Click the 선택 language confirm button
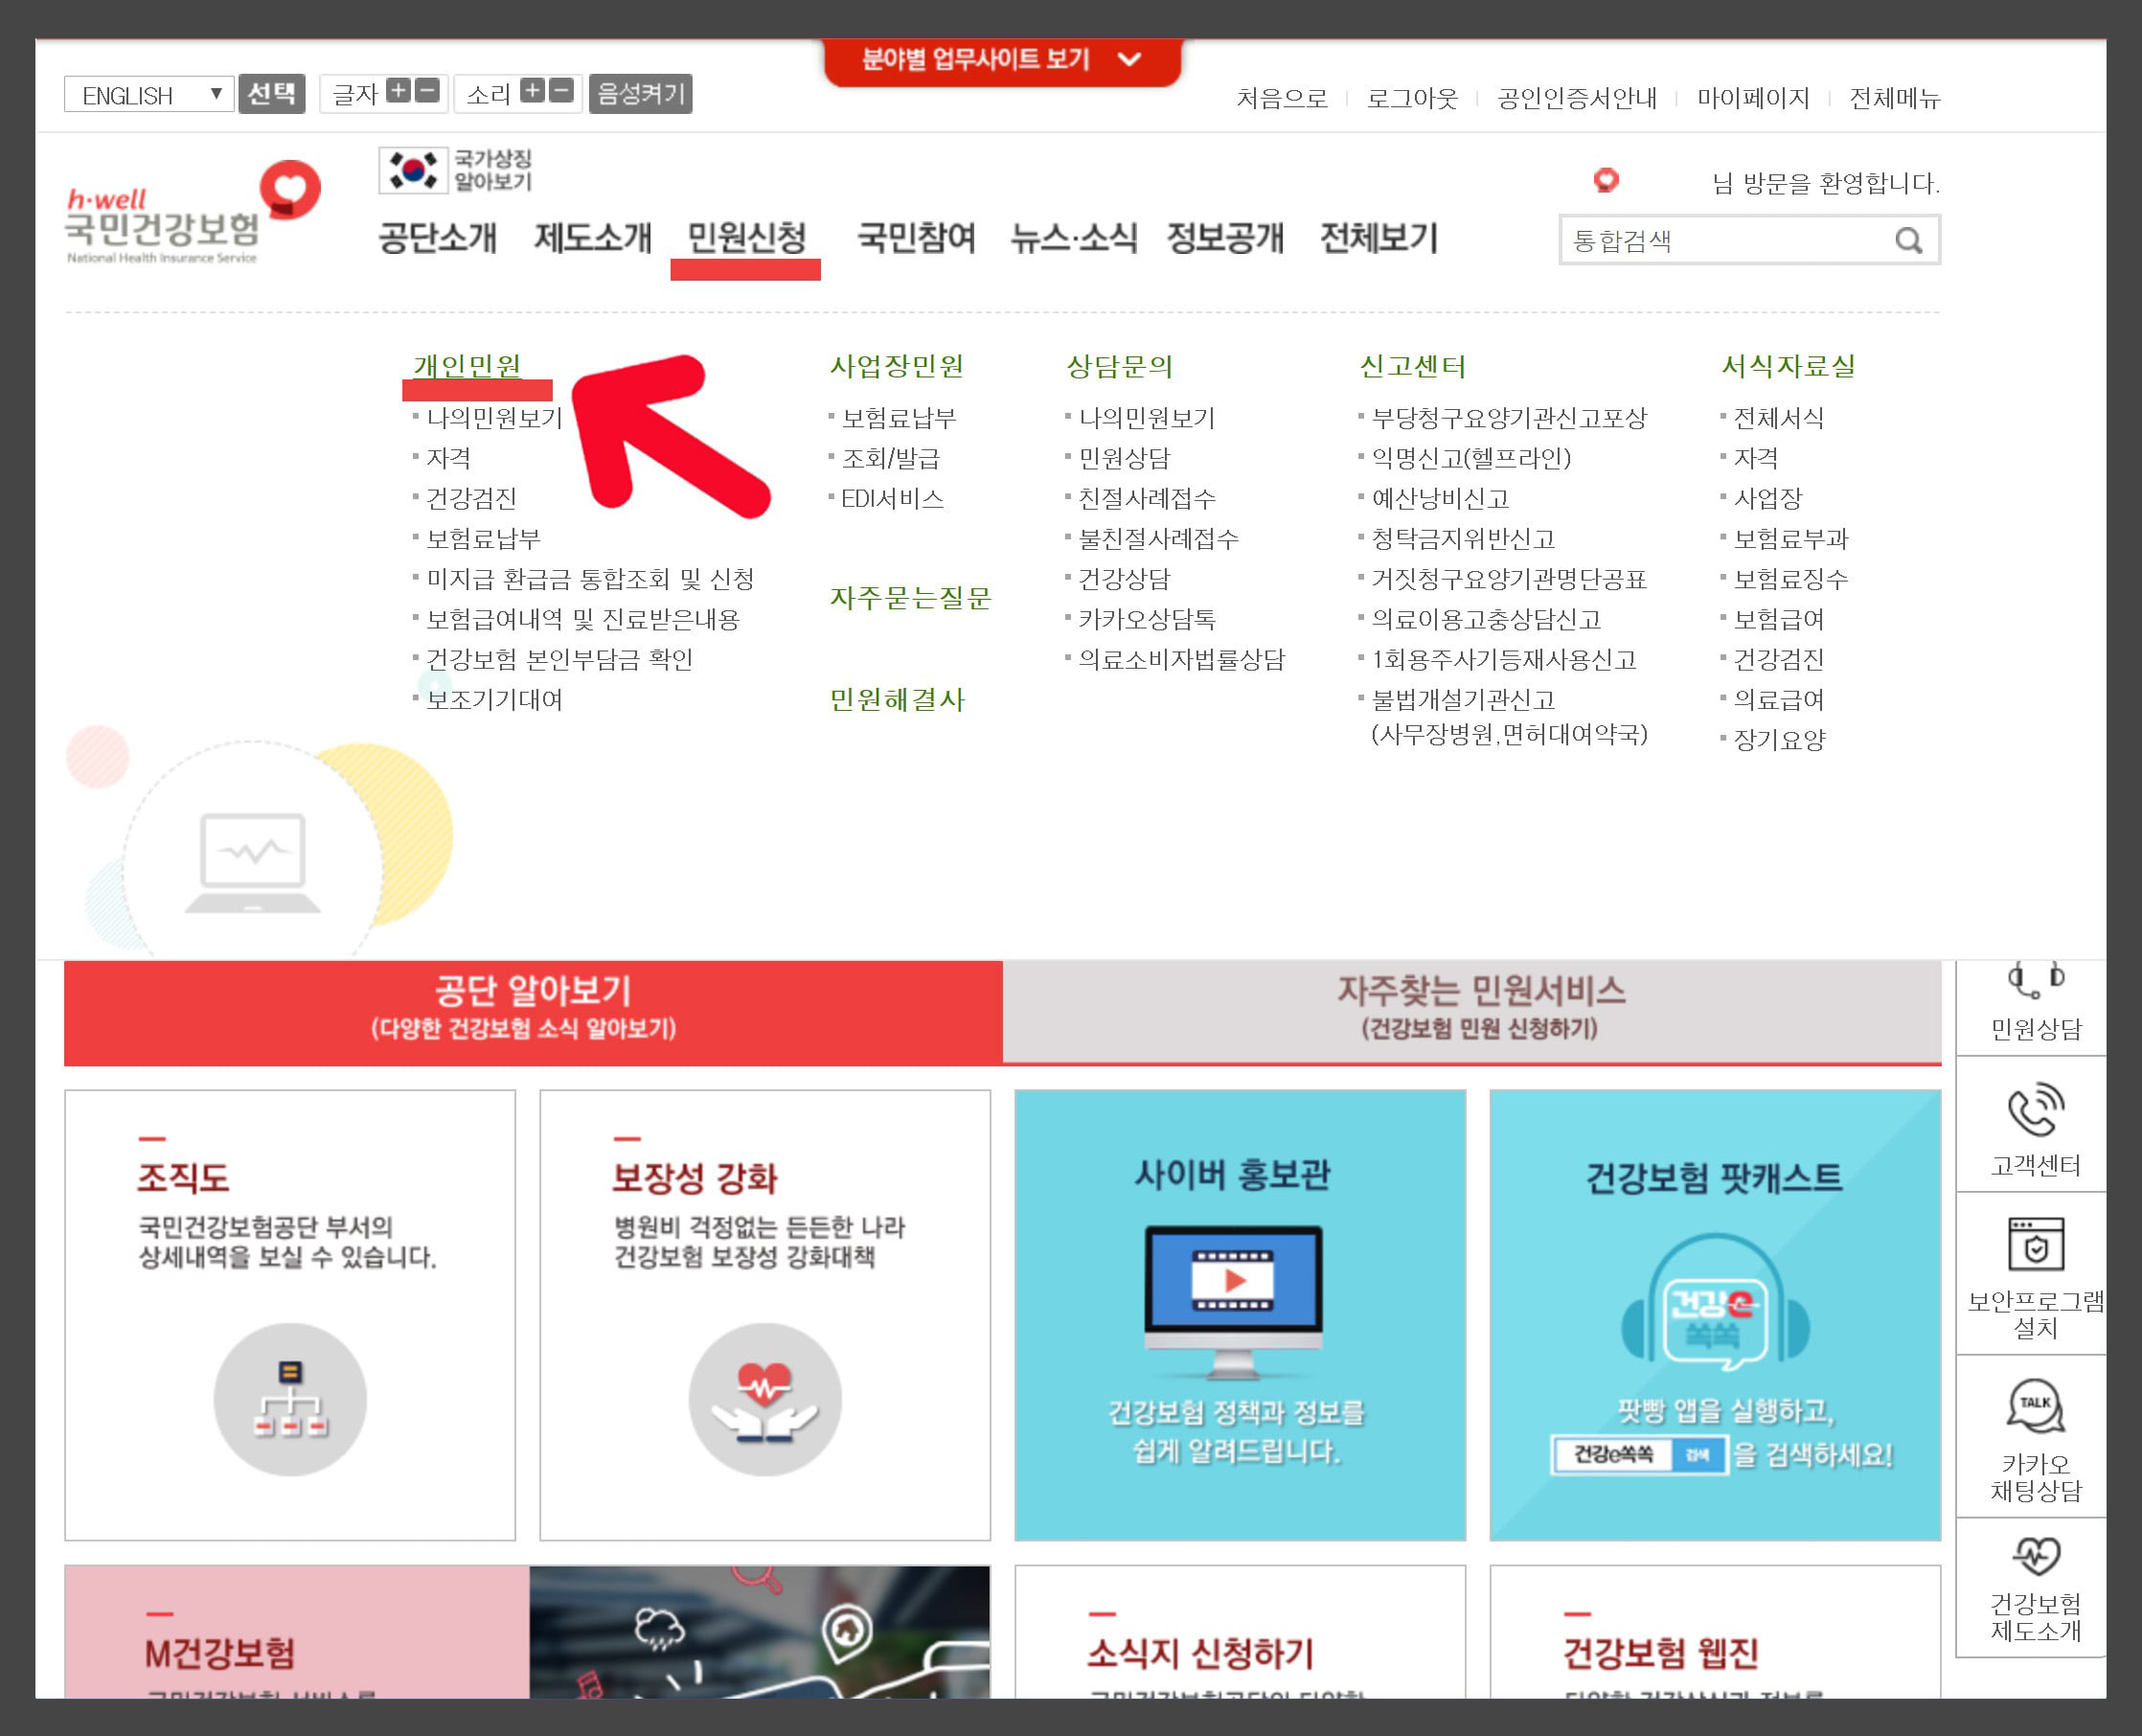This screenshot has height=1736, width=2142. pyautogui.click(x=272, y=94)
